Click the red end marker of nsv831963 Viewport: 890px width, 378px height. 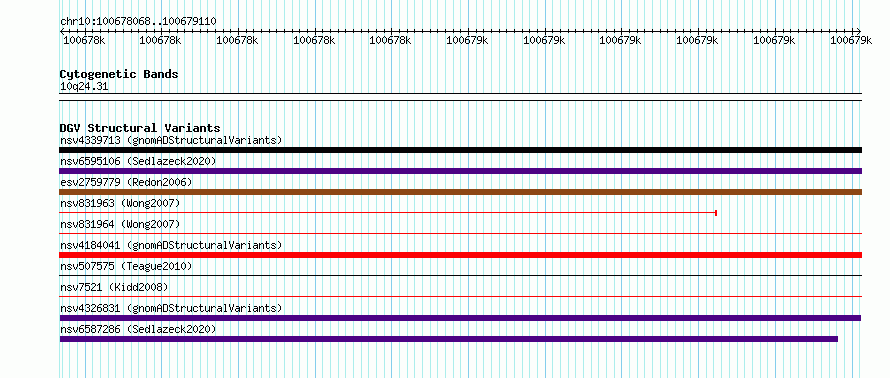[716, 213]
